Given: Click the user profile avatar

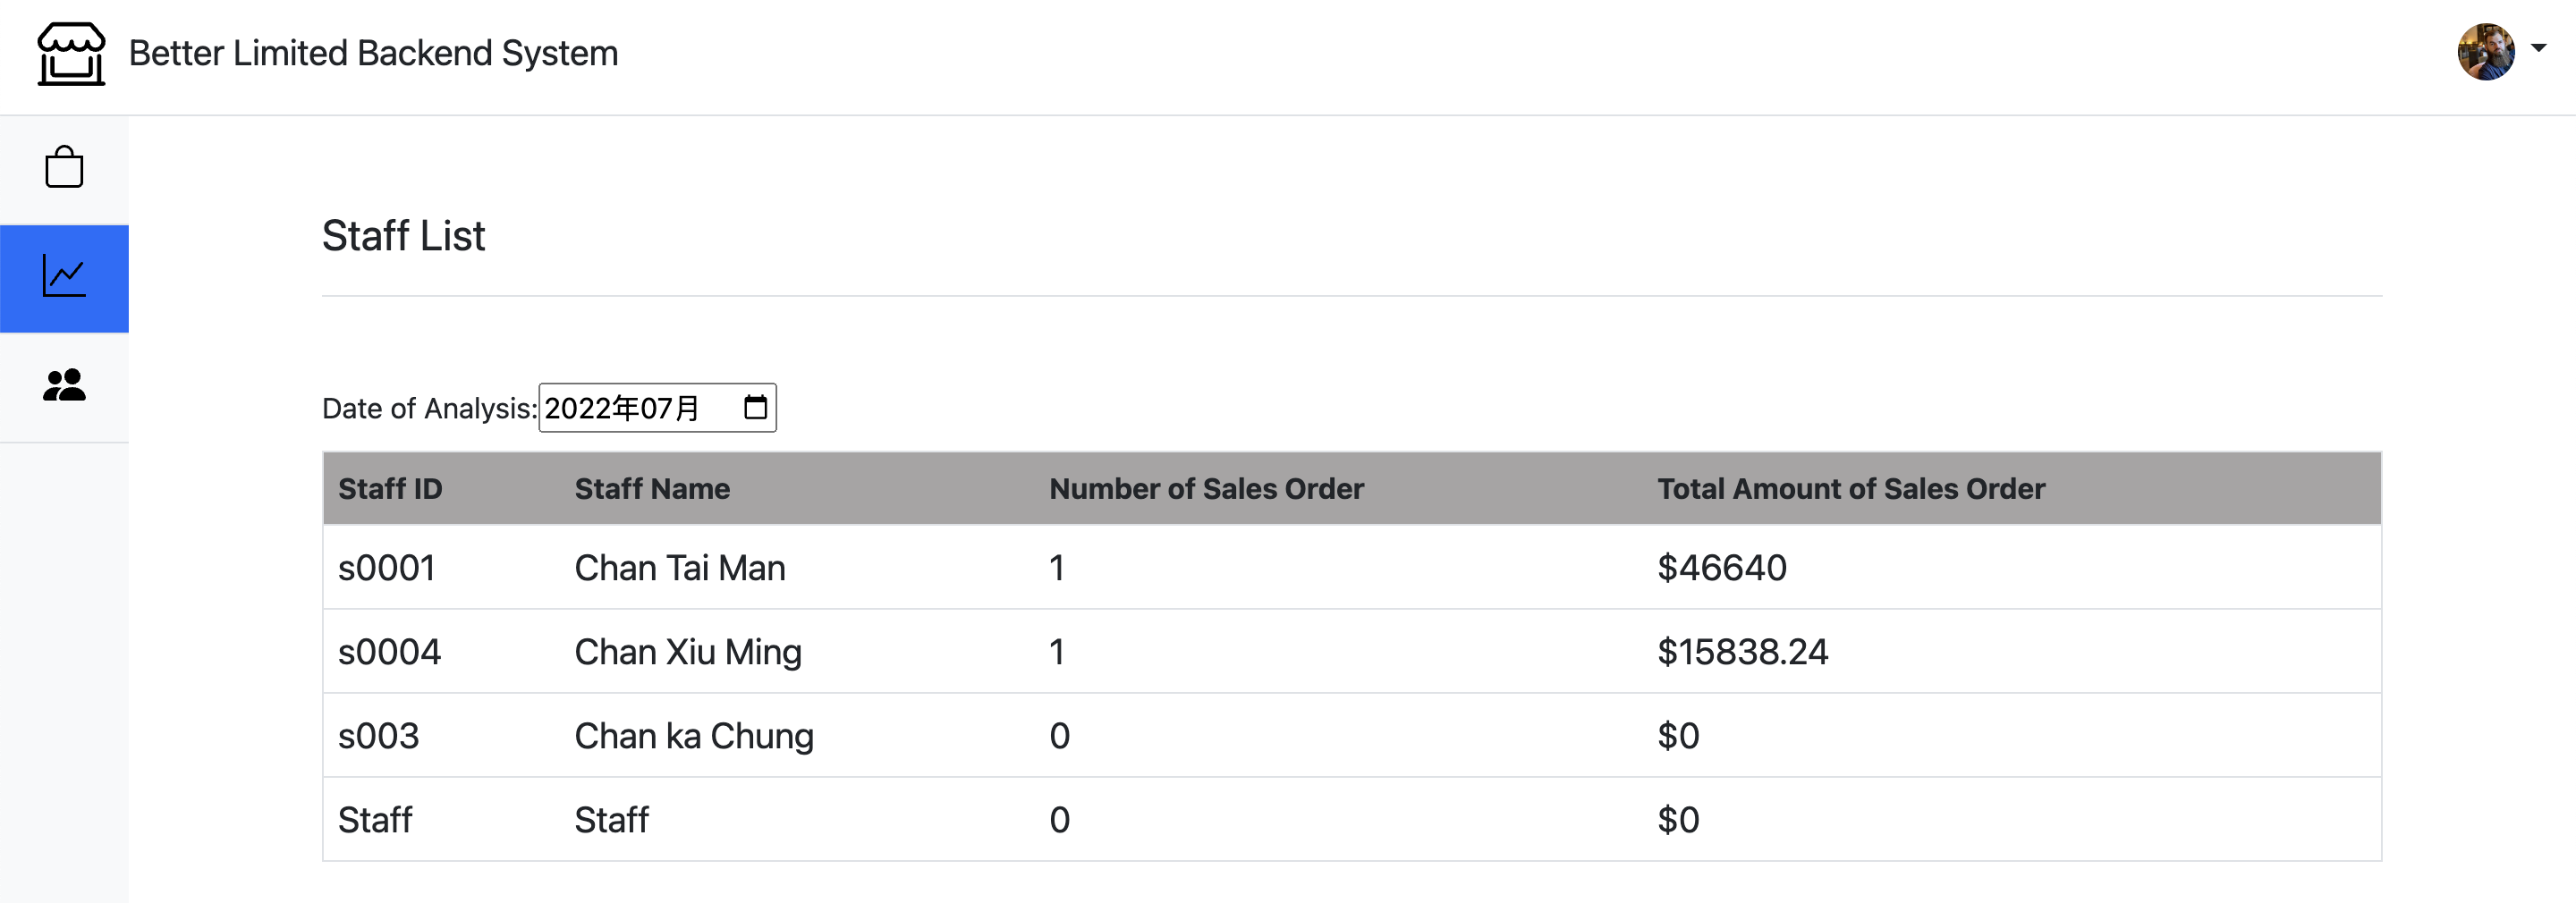Looking at the screenshot, I should (x=2485, y=52).
